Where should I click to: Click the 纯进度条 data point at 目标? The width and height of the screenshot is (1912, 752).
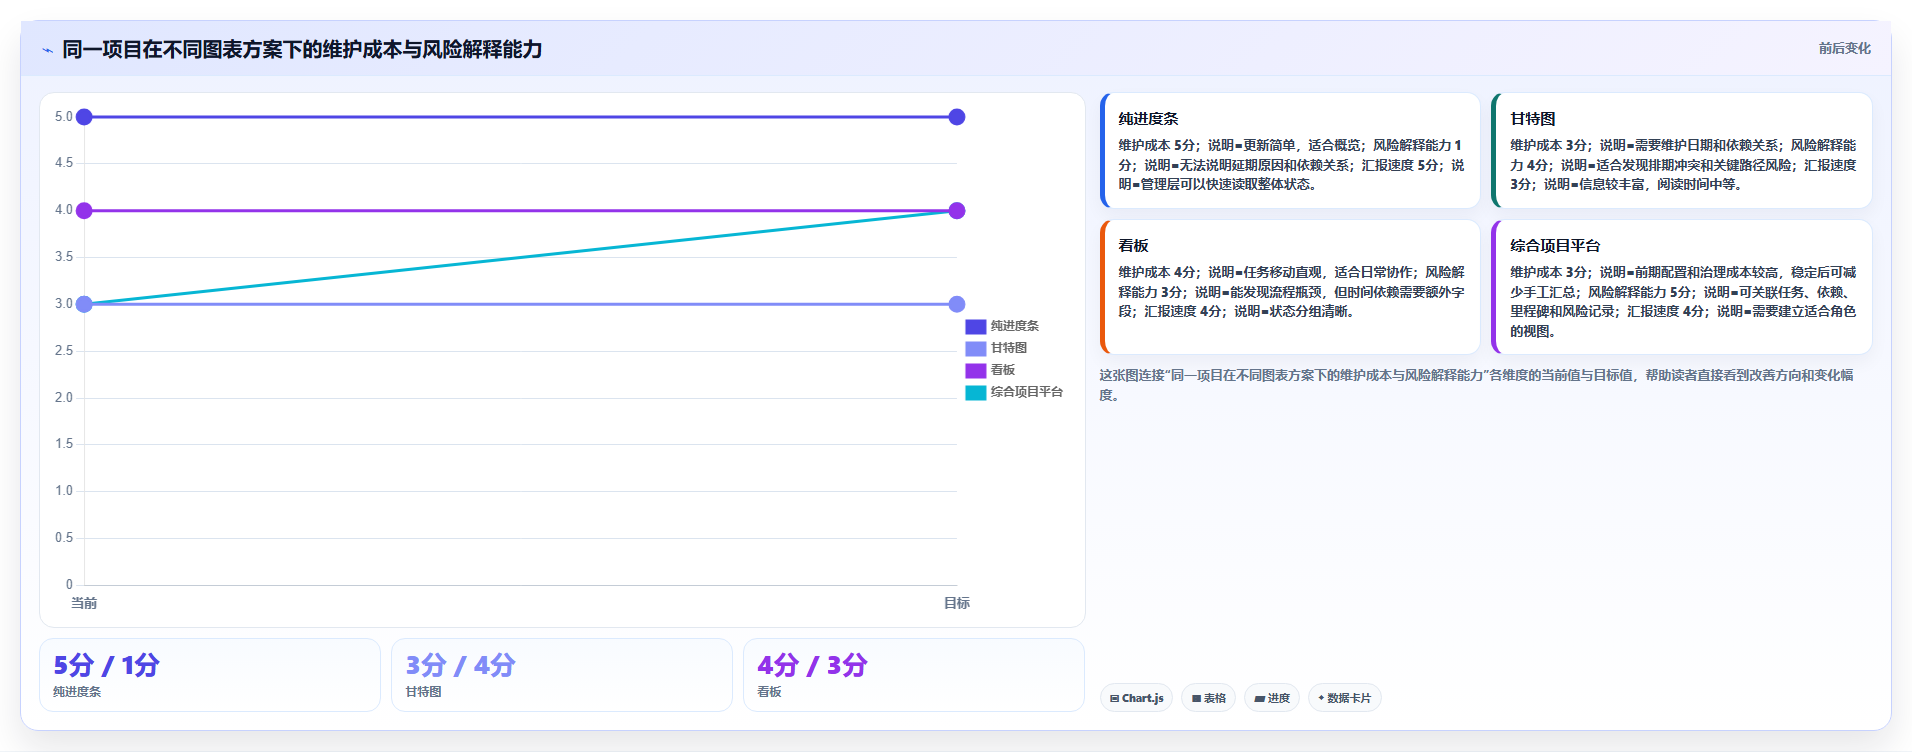957,117
